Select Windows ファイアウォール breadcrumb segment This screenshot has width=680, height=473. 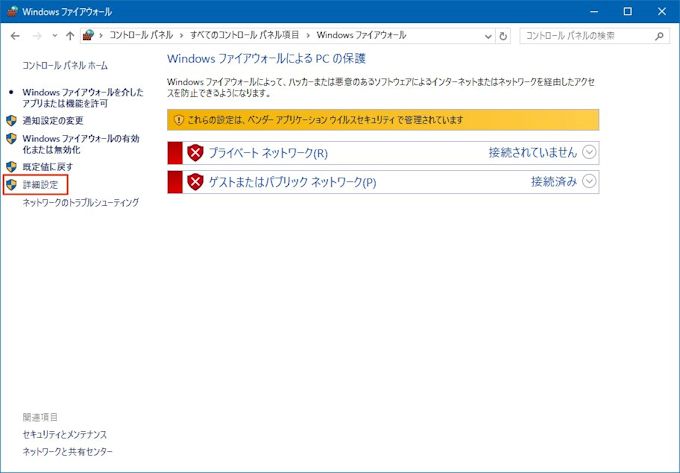click(361, 35)
